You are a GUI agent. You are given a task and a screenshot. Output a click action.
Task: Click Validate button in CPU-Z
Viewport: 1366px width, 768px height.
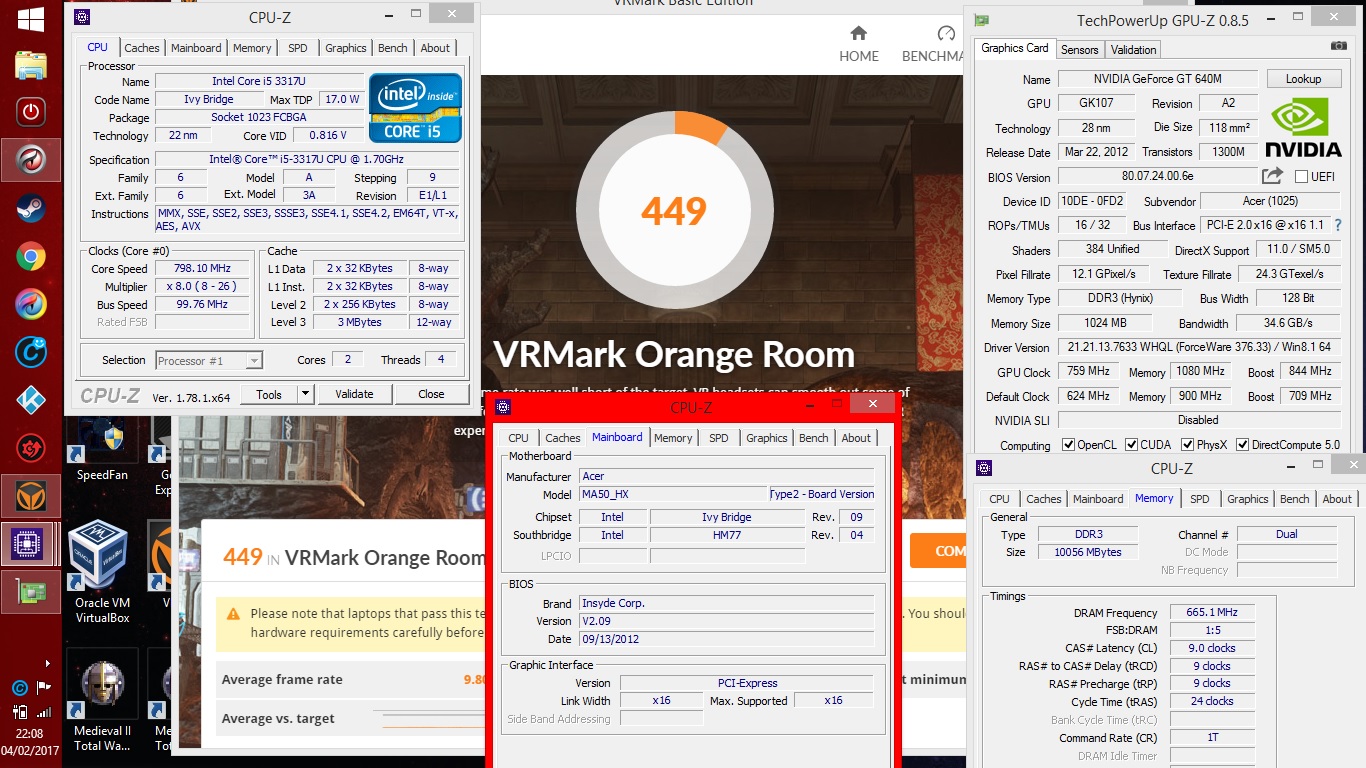pyautogui.click(x=354, y=394)
